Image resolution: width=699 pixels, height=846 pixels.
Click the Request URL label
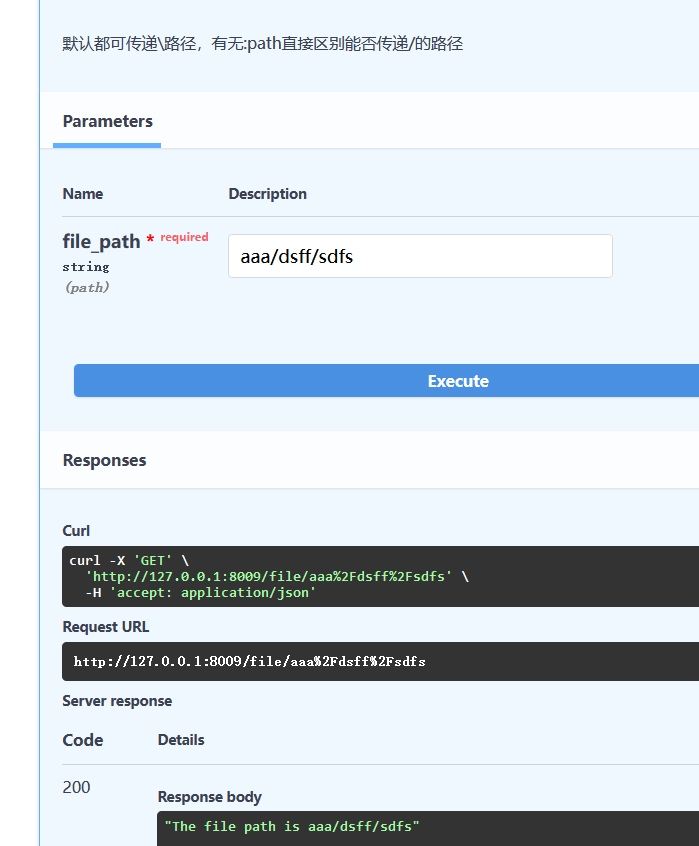click(x=106, y=627)
